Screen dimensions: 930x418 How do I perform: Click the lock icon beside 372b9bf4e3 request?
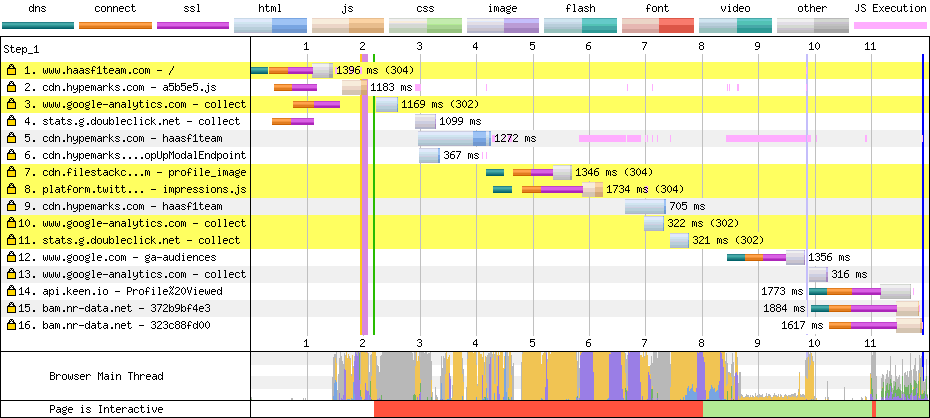point(11,308)
